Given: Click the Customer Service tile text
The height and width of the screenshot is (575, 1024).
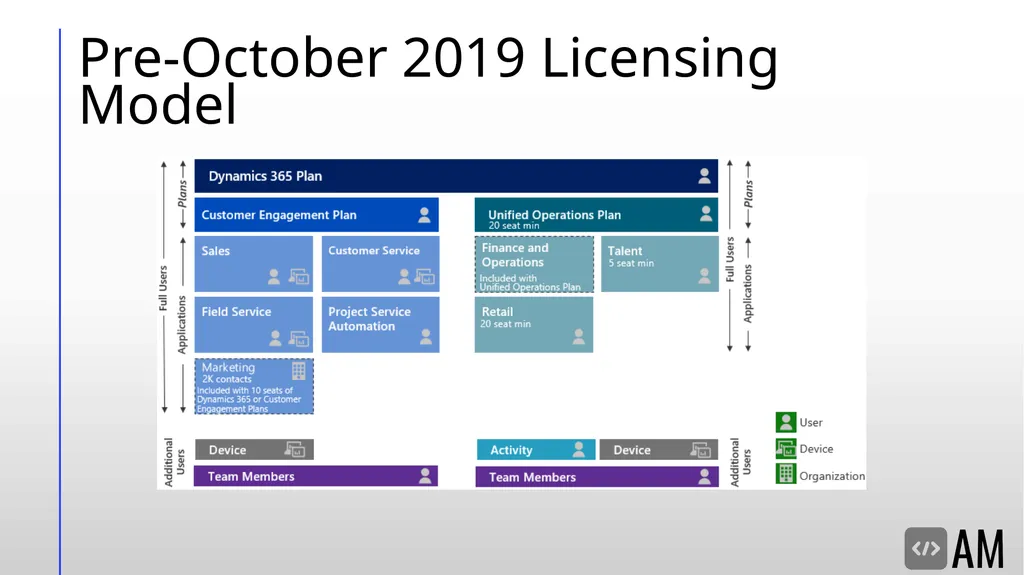Looking at the screenshot, I should [x=374, y=250].
